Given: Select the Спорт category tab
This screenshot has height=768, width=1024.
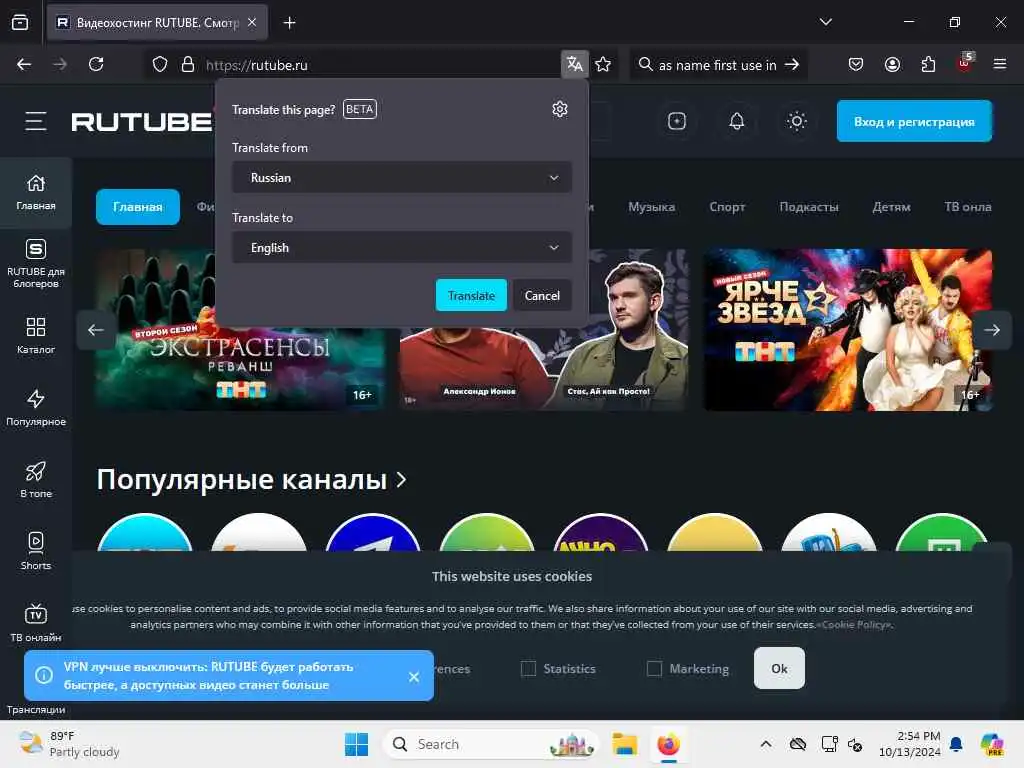Looking at the screenshot, I should click(x=727, y=207).
